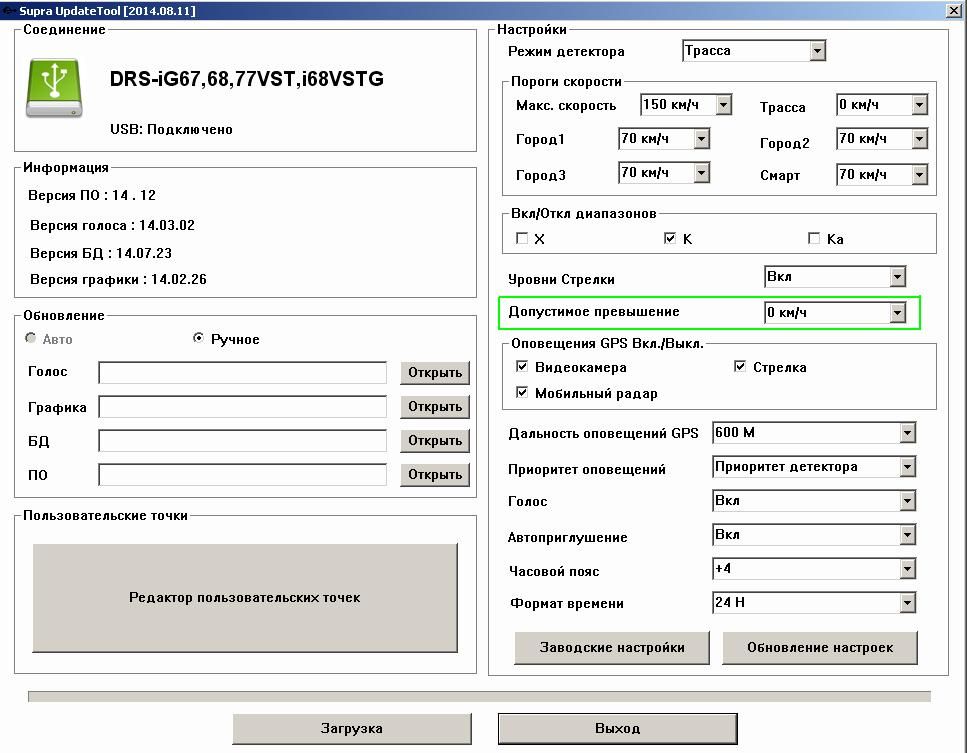The height and width of the screenshot is (753, 967).
Task: Enable the X band checkbox
Action: tap(522, 239)
